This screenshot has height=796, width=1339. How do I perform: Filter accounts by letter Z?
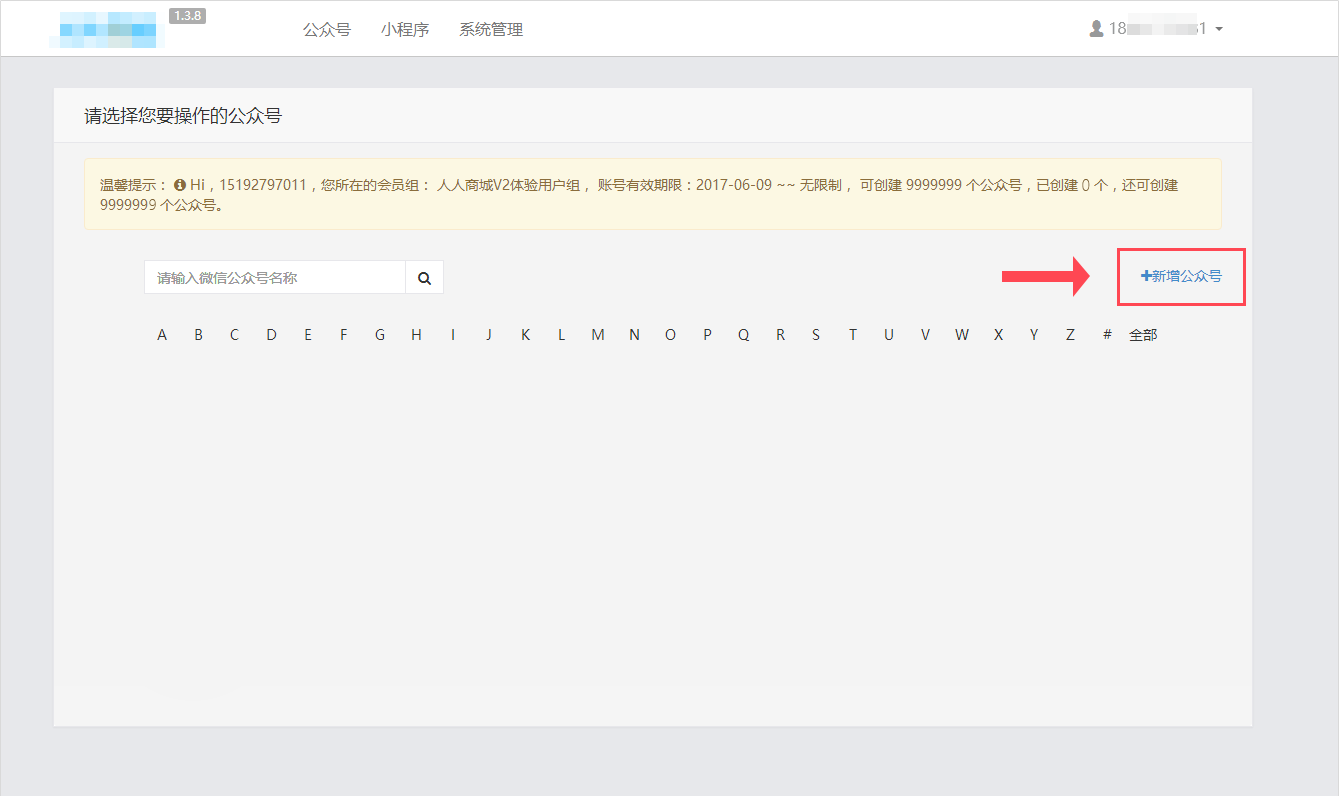pos(1070,335)
